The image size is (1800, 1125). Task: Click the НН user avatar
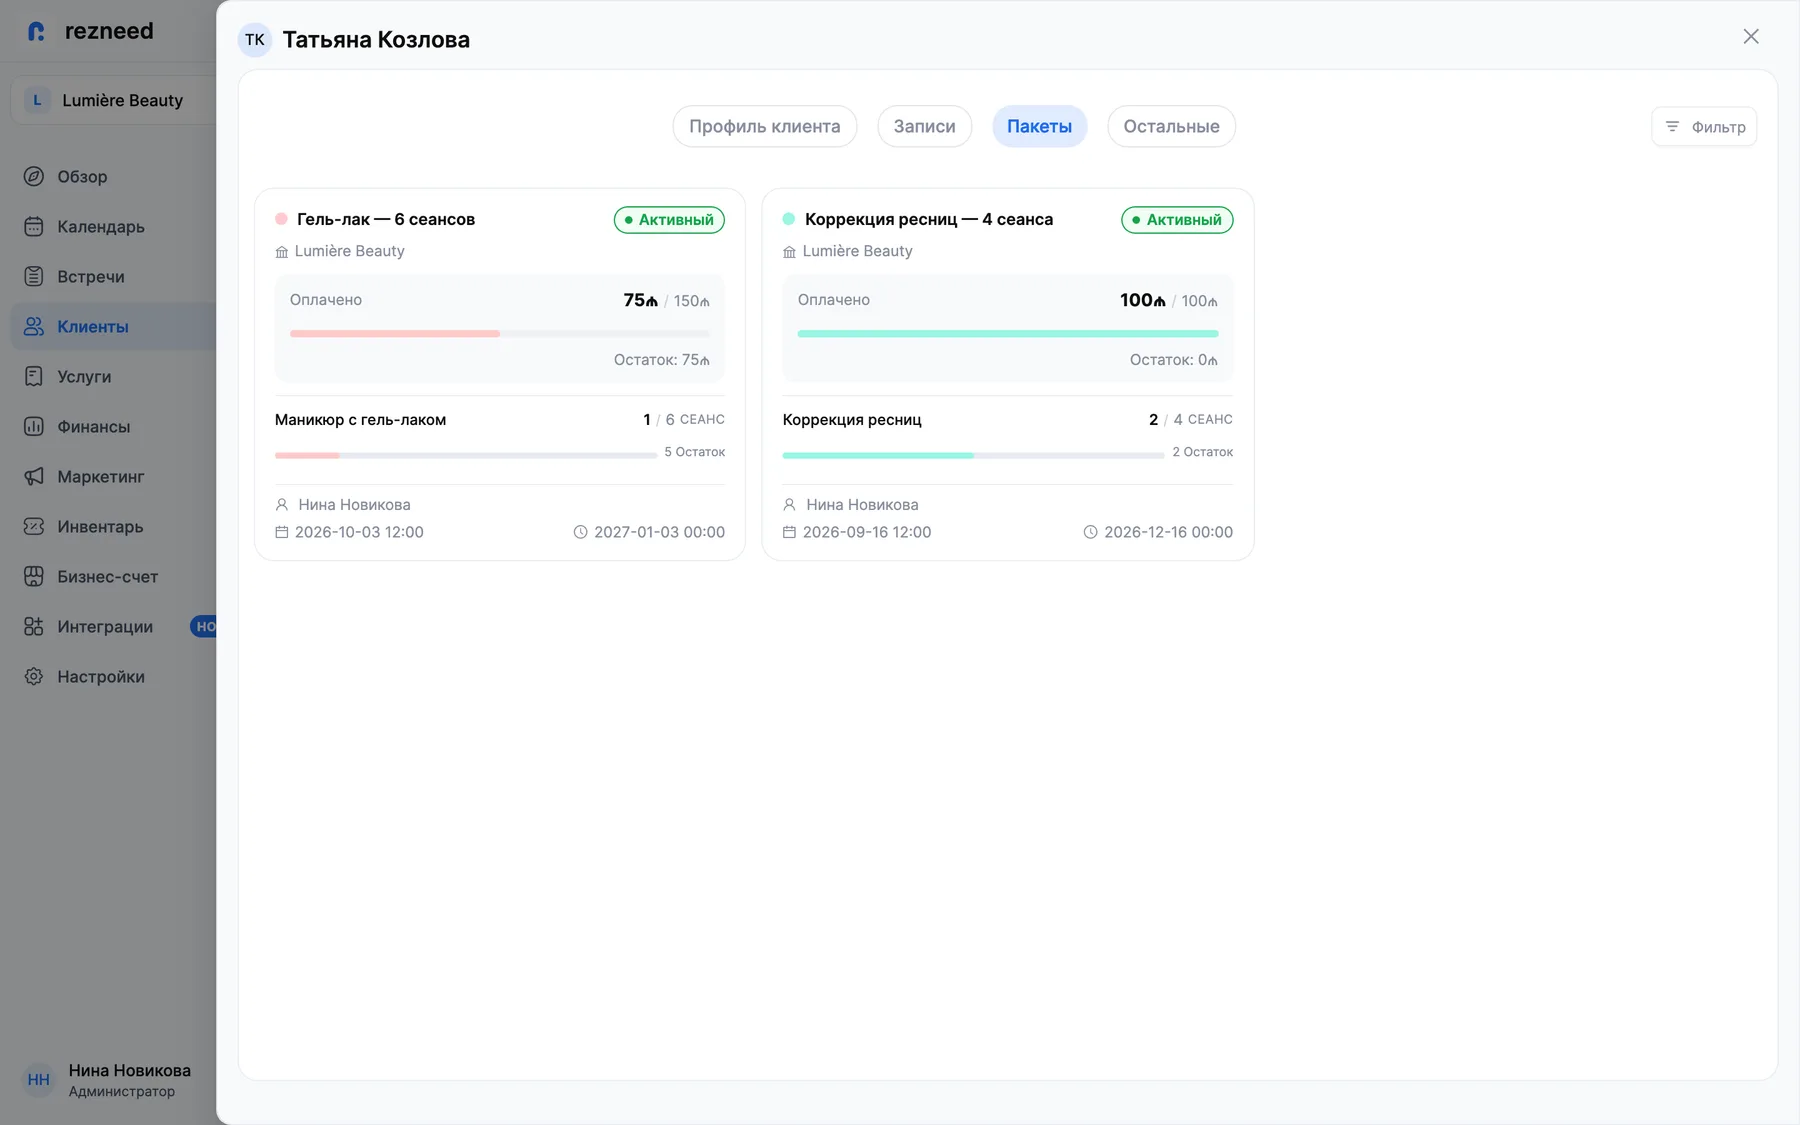click(x=39, y=1080)
